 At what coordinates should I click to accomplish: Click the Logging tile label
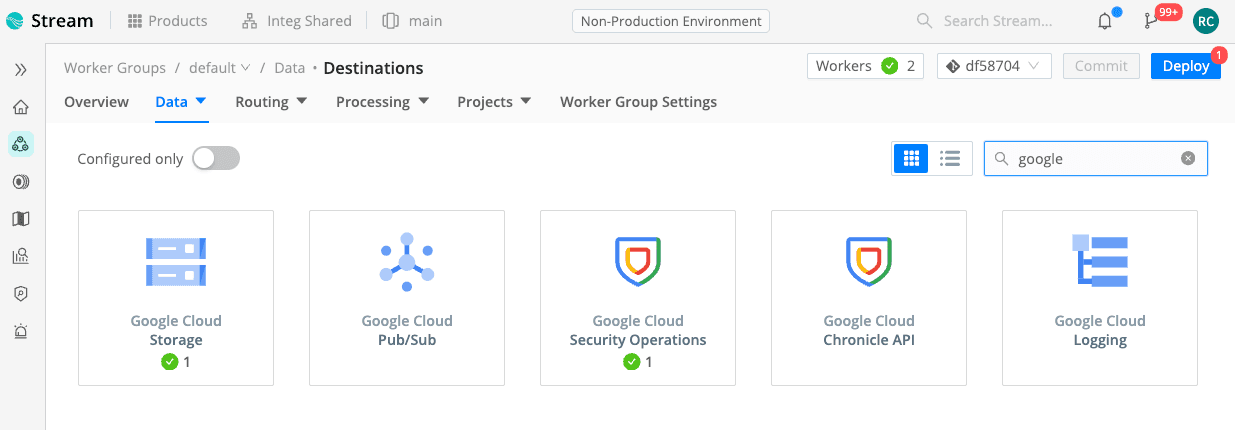1100,340
